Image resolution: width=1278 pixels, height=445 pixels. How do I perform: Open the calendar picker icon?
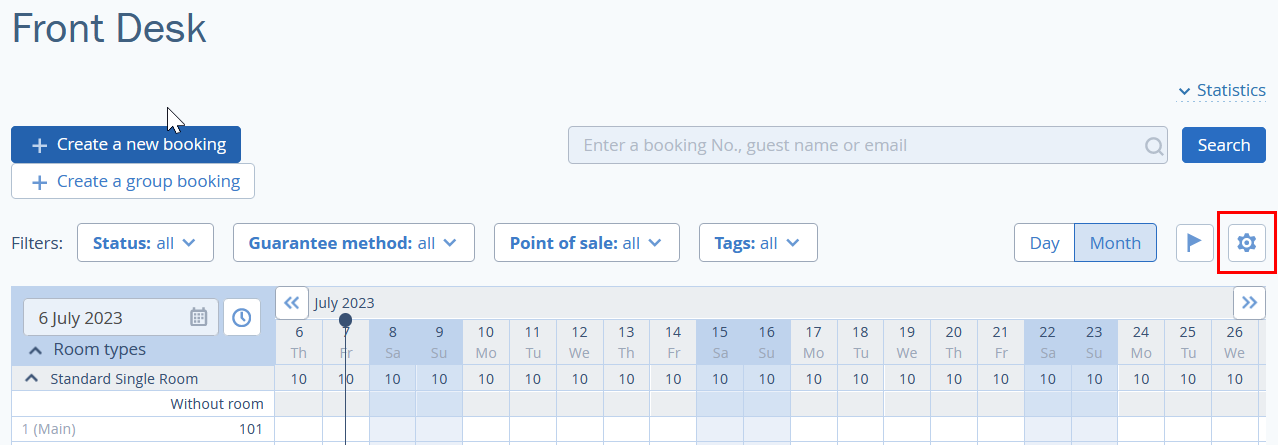(x=199, y=317)
